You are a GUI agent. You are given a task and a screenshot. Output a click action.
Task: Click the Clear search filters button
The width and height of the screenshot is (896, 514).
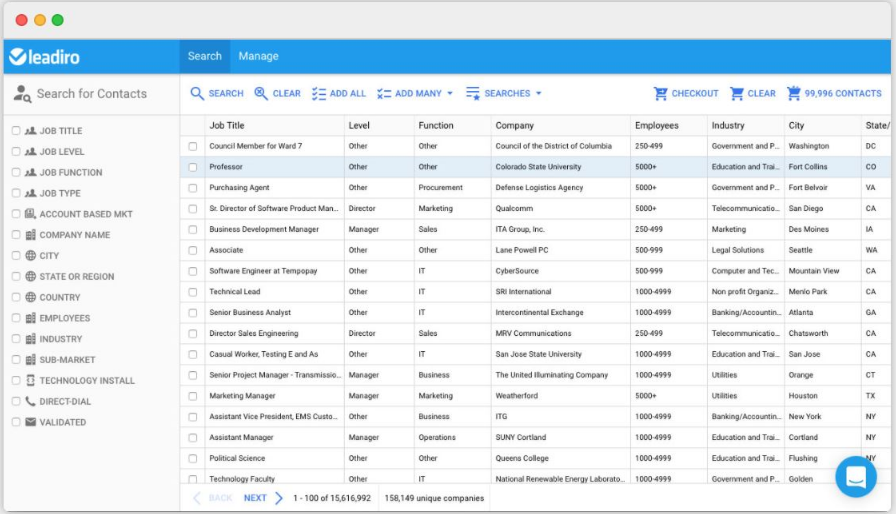click(277, 94)
